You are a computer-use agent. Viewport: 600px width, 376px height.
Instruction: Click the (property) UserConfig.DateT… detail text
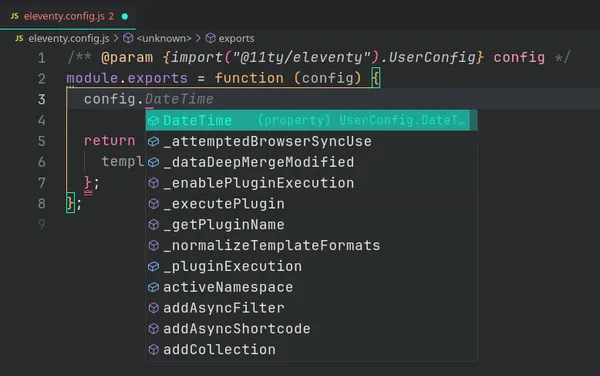[x=361, y=120]
